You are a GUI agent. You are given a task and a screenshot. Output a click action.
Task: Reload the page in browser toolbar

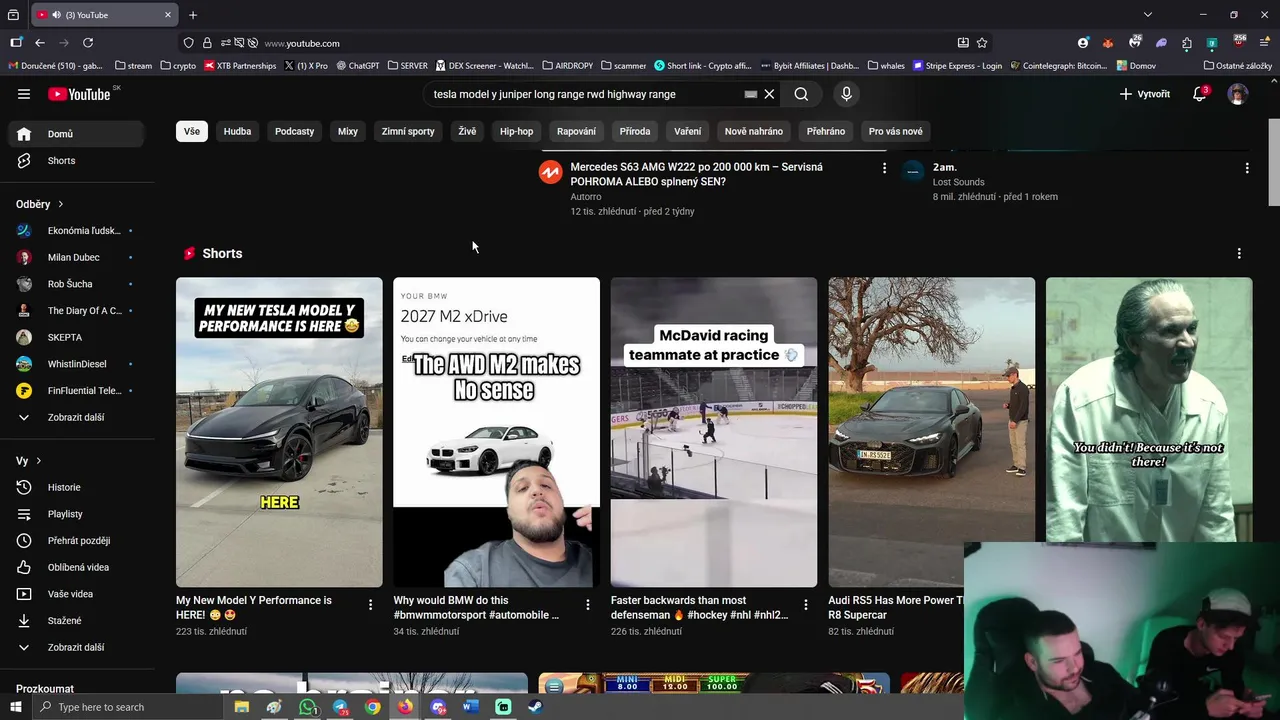pos(88,43)
